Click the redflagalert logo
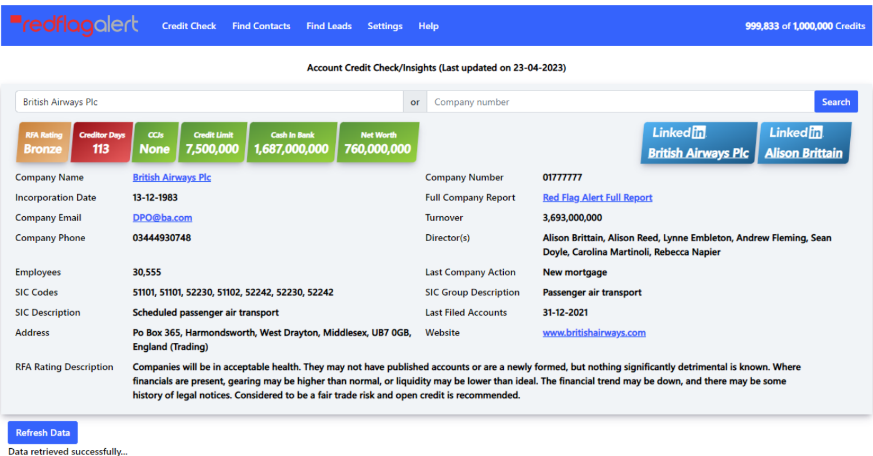The width and height of the screenshot is (873, 456). coord(74,25)
